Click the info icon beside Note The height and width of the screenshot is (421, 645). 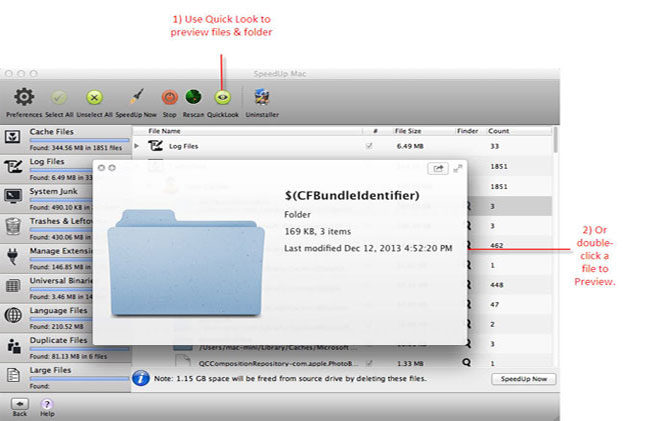point(141,378)
